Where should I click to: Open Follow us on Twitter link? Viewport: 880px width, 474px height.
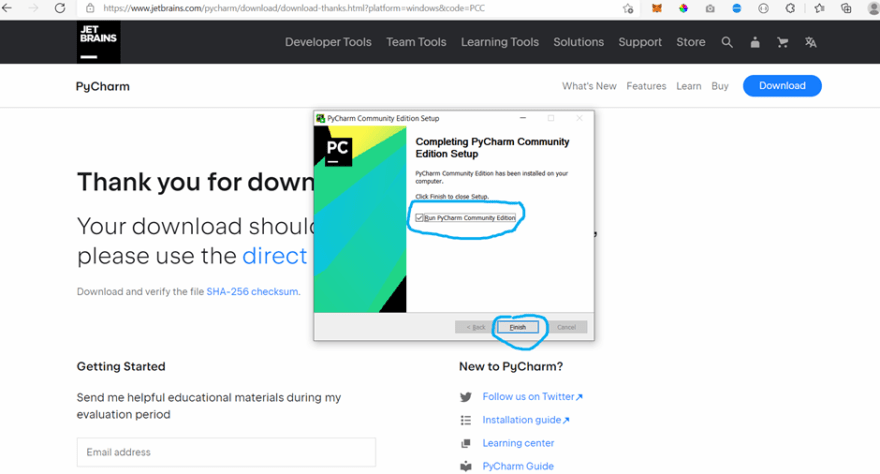[x=533, y=397]
